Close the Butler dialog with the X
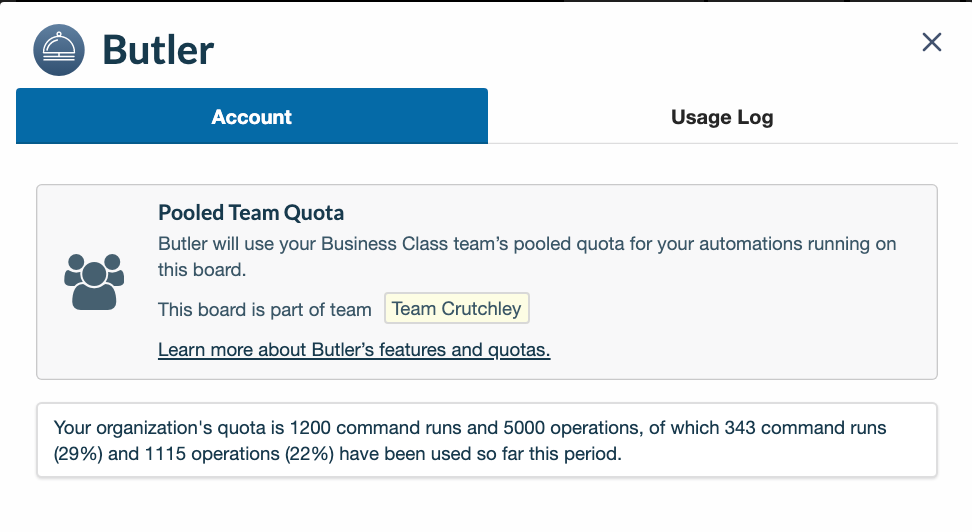This screenshot has height=532, width=972. 932,42
